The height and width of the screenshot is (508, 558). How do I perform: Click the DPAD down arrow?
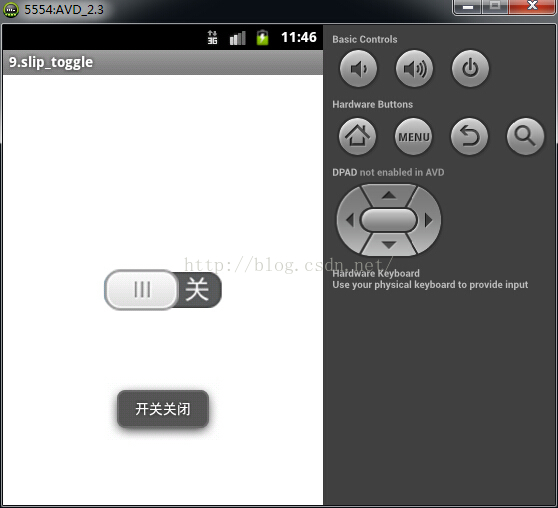tap(389, 245)
